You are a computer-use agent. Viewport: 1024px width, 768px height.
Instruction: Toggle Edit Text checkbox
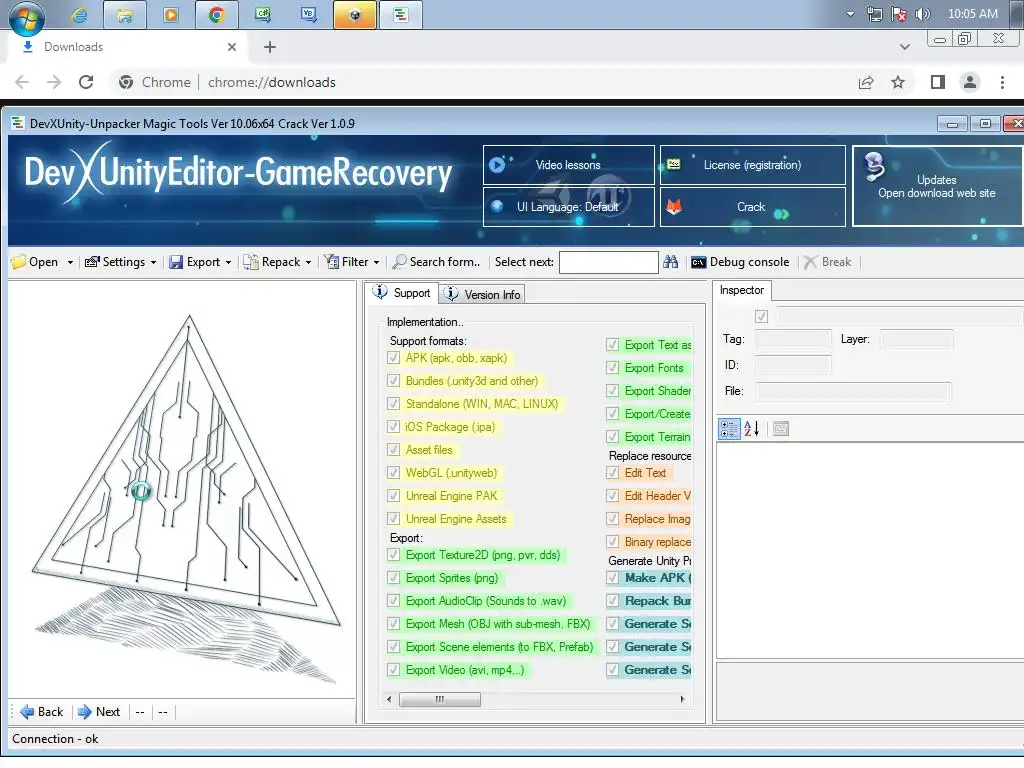point(612,473)
